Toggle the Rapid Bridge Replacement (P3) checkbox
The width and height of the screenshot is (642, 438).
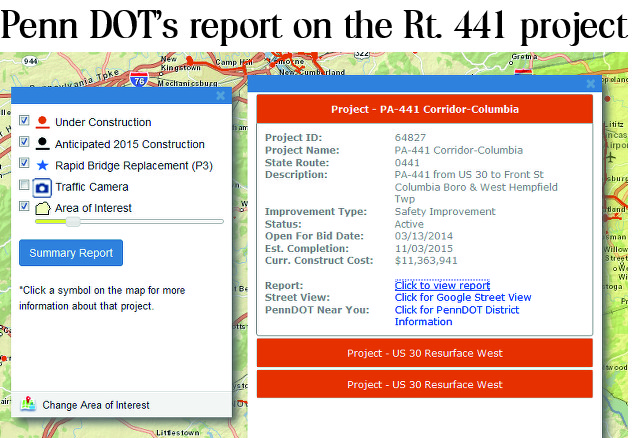(24, 164)
